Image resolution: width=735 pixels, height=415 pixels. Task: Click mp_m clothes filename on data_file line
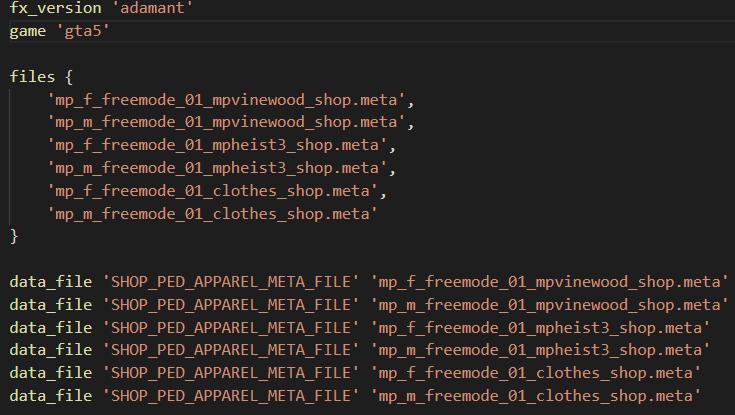click(x=536, y=396)
